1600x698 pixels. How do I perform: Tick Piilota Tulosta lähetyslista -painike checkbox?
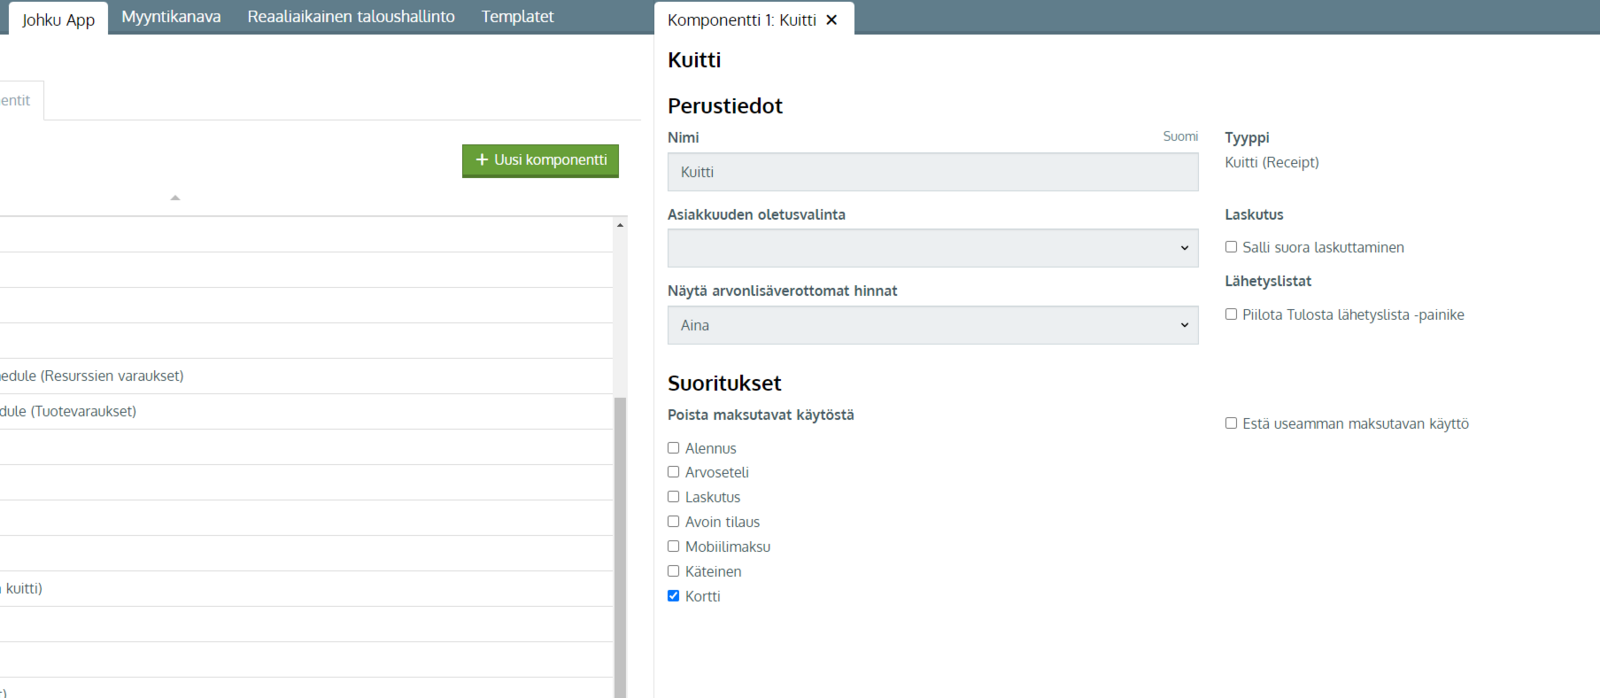pos(1231,314)
